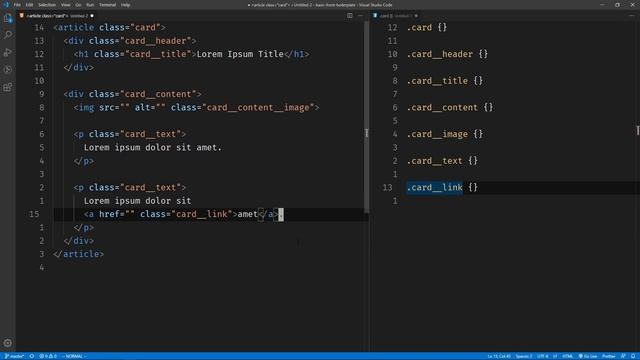Click 'Lorem Ipsum Title' text in h1
The height and width of the screenshot is (360, 640).
point(240,54)
